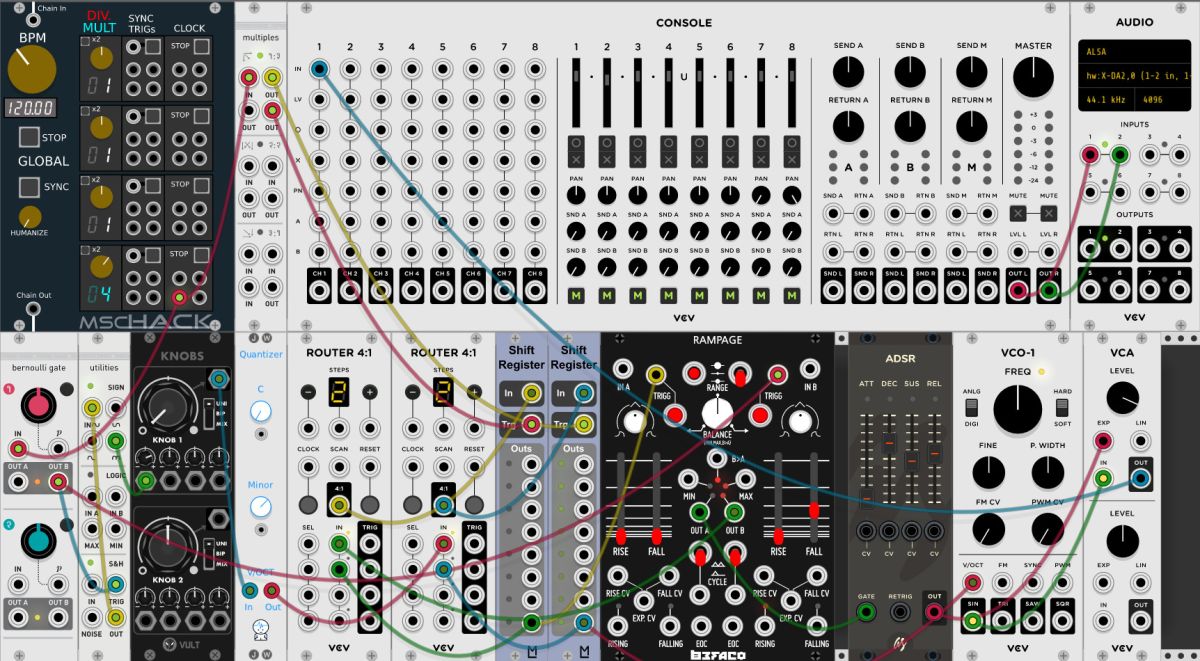Click the VCO-1 SIN output jack
The image size is (1200, 661).
coord(973,620)
